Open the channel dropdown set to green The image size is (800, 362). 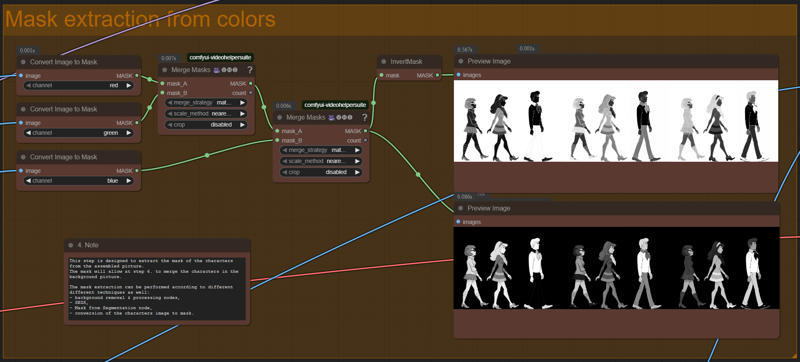point(79,133)
